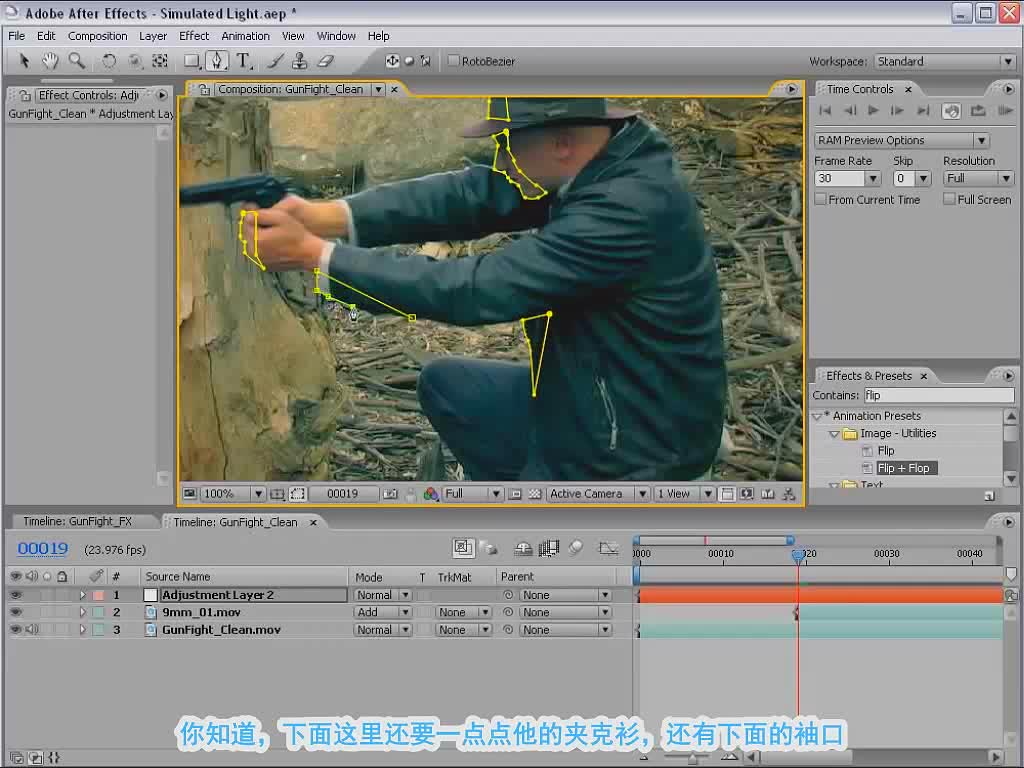1024x768 pixels.
Task: Select the Hand tool
Action: (50, 61)
